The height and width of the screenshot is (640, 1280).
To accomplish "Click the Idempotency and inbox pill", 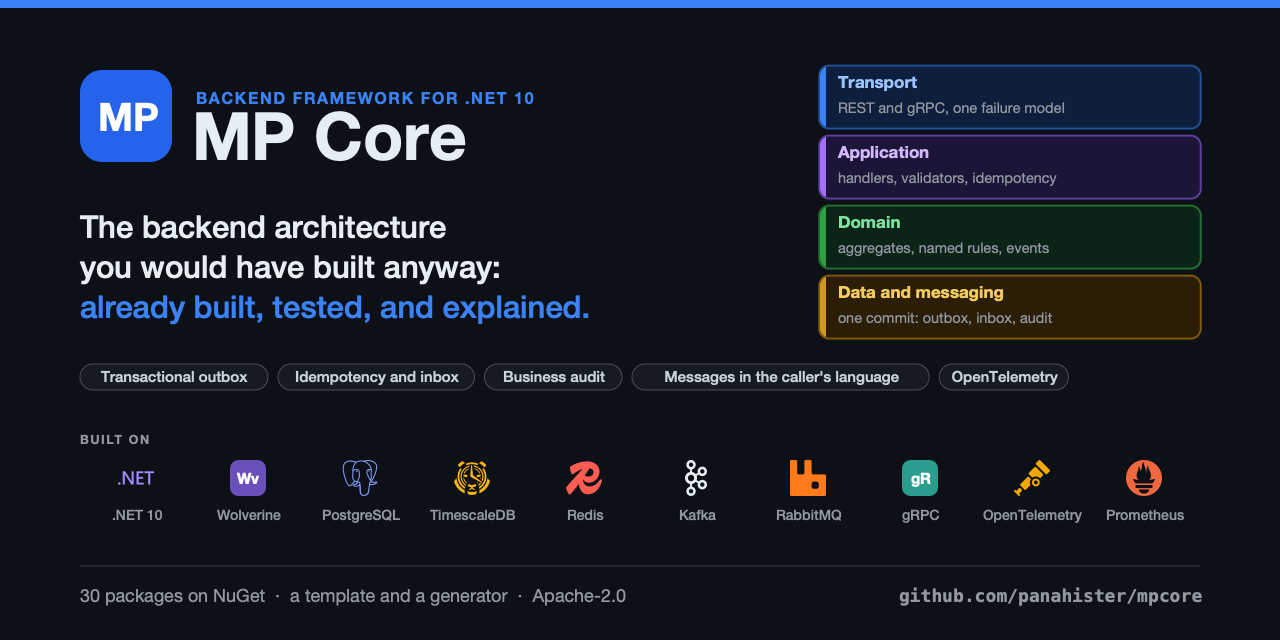I will 377,377.
